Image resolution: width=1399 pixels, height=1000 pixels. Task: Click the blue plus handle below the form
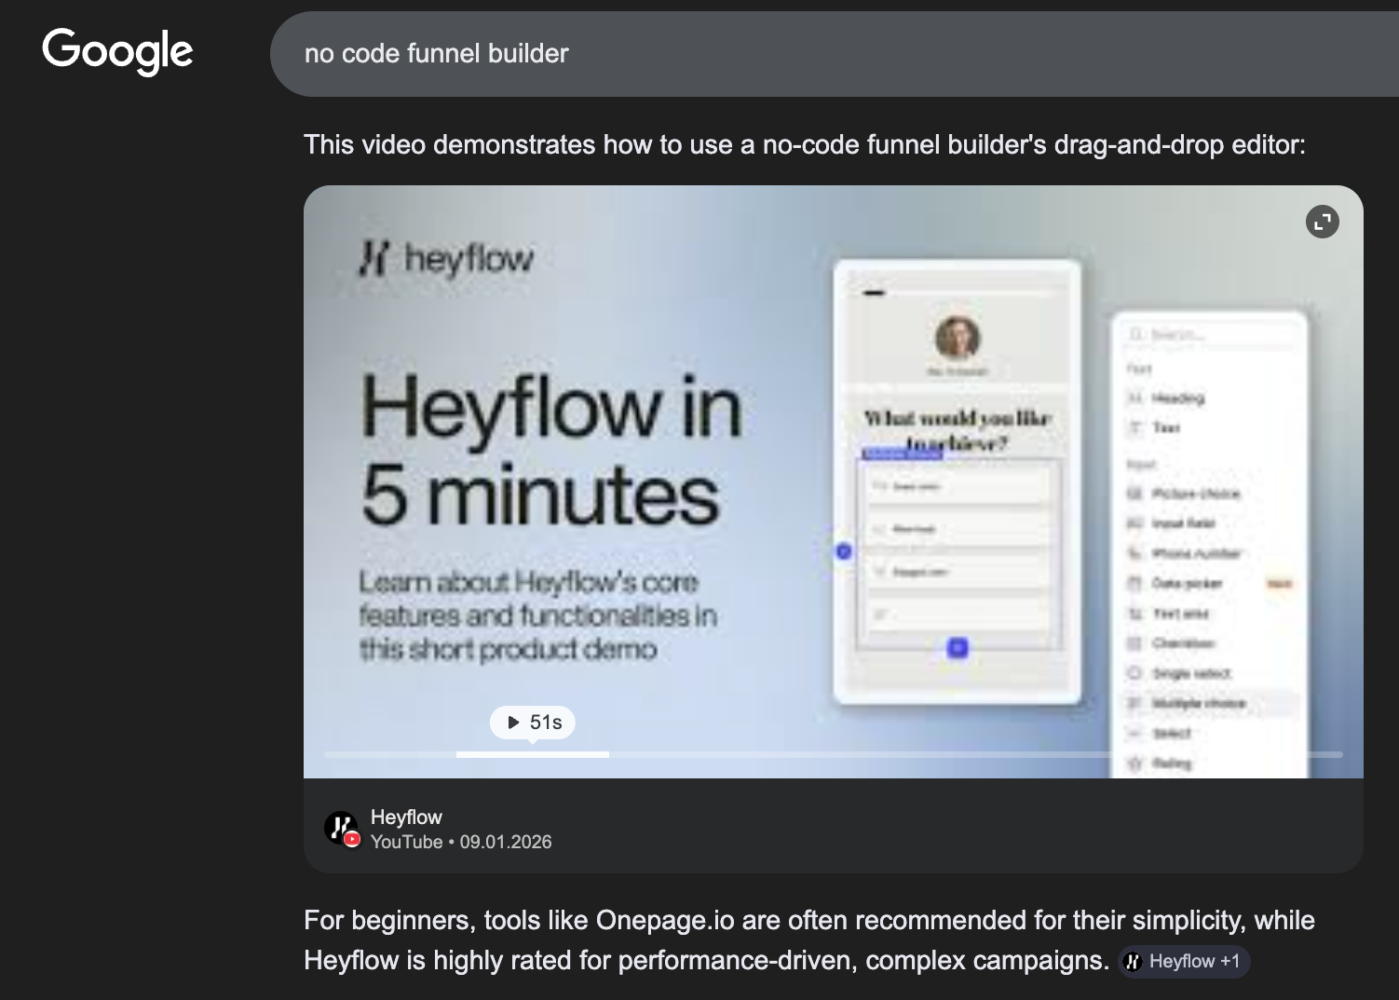tap(957, 648)
